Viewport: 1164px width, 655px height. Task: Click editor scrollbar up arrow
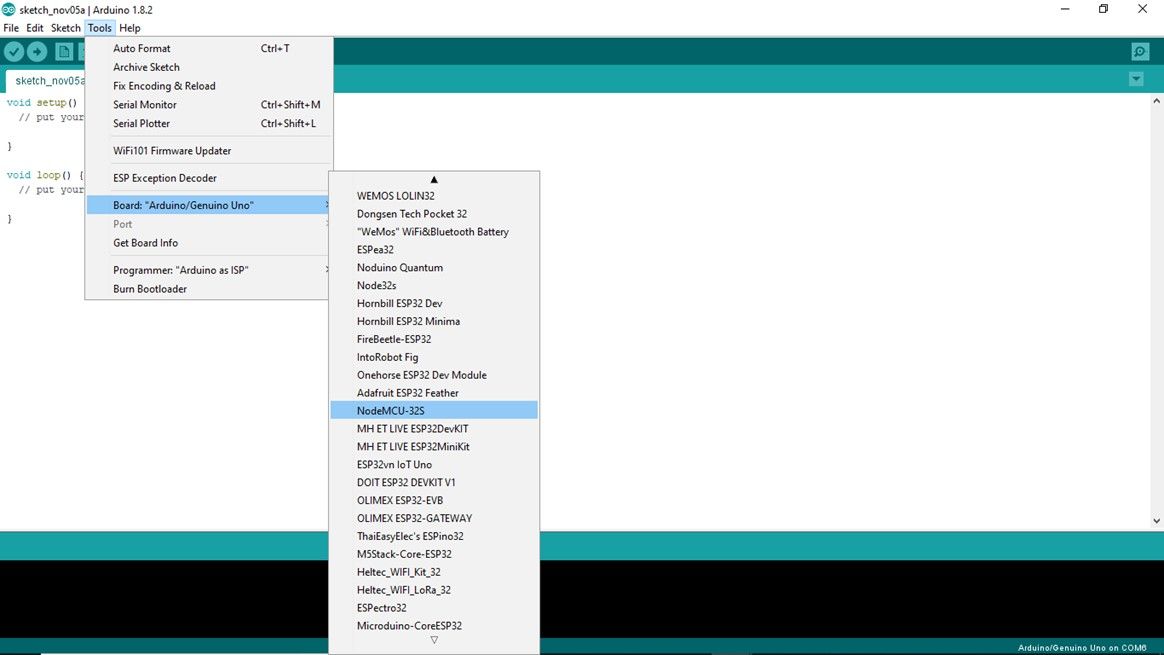1156,101
